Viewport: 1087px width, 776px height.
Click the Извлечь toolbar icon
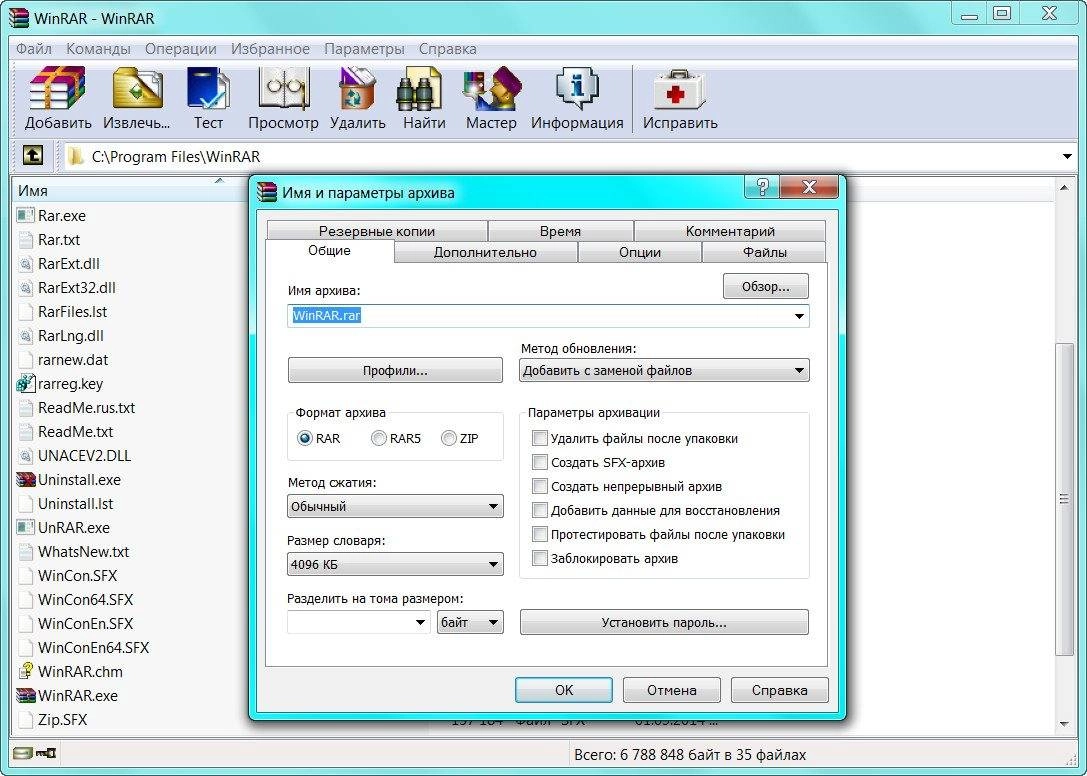tap(137, 89)
